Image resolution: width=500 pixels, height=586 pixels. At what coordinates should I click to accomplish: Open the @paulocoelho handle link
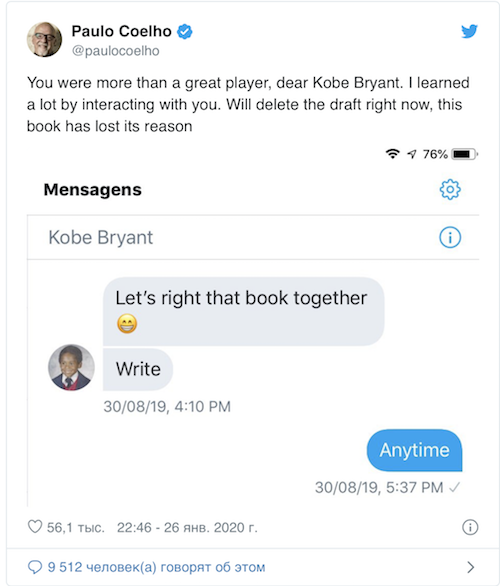pyautogui.click(x=115, y=51)
